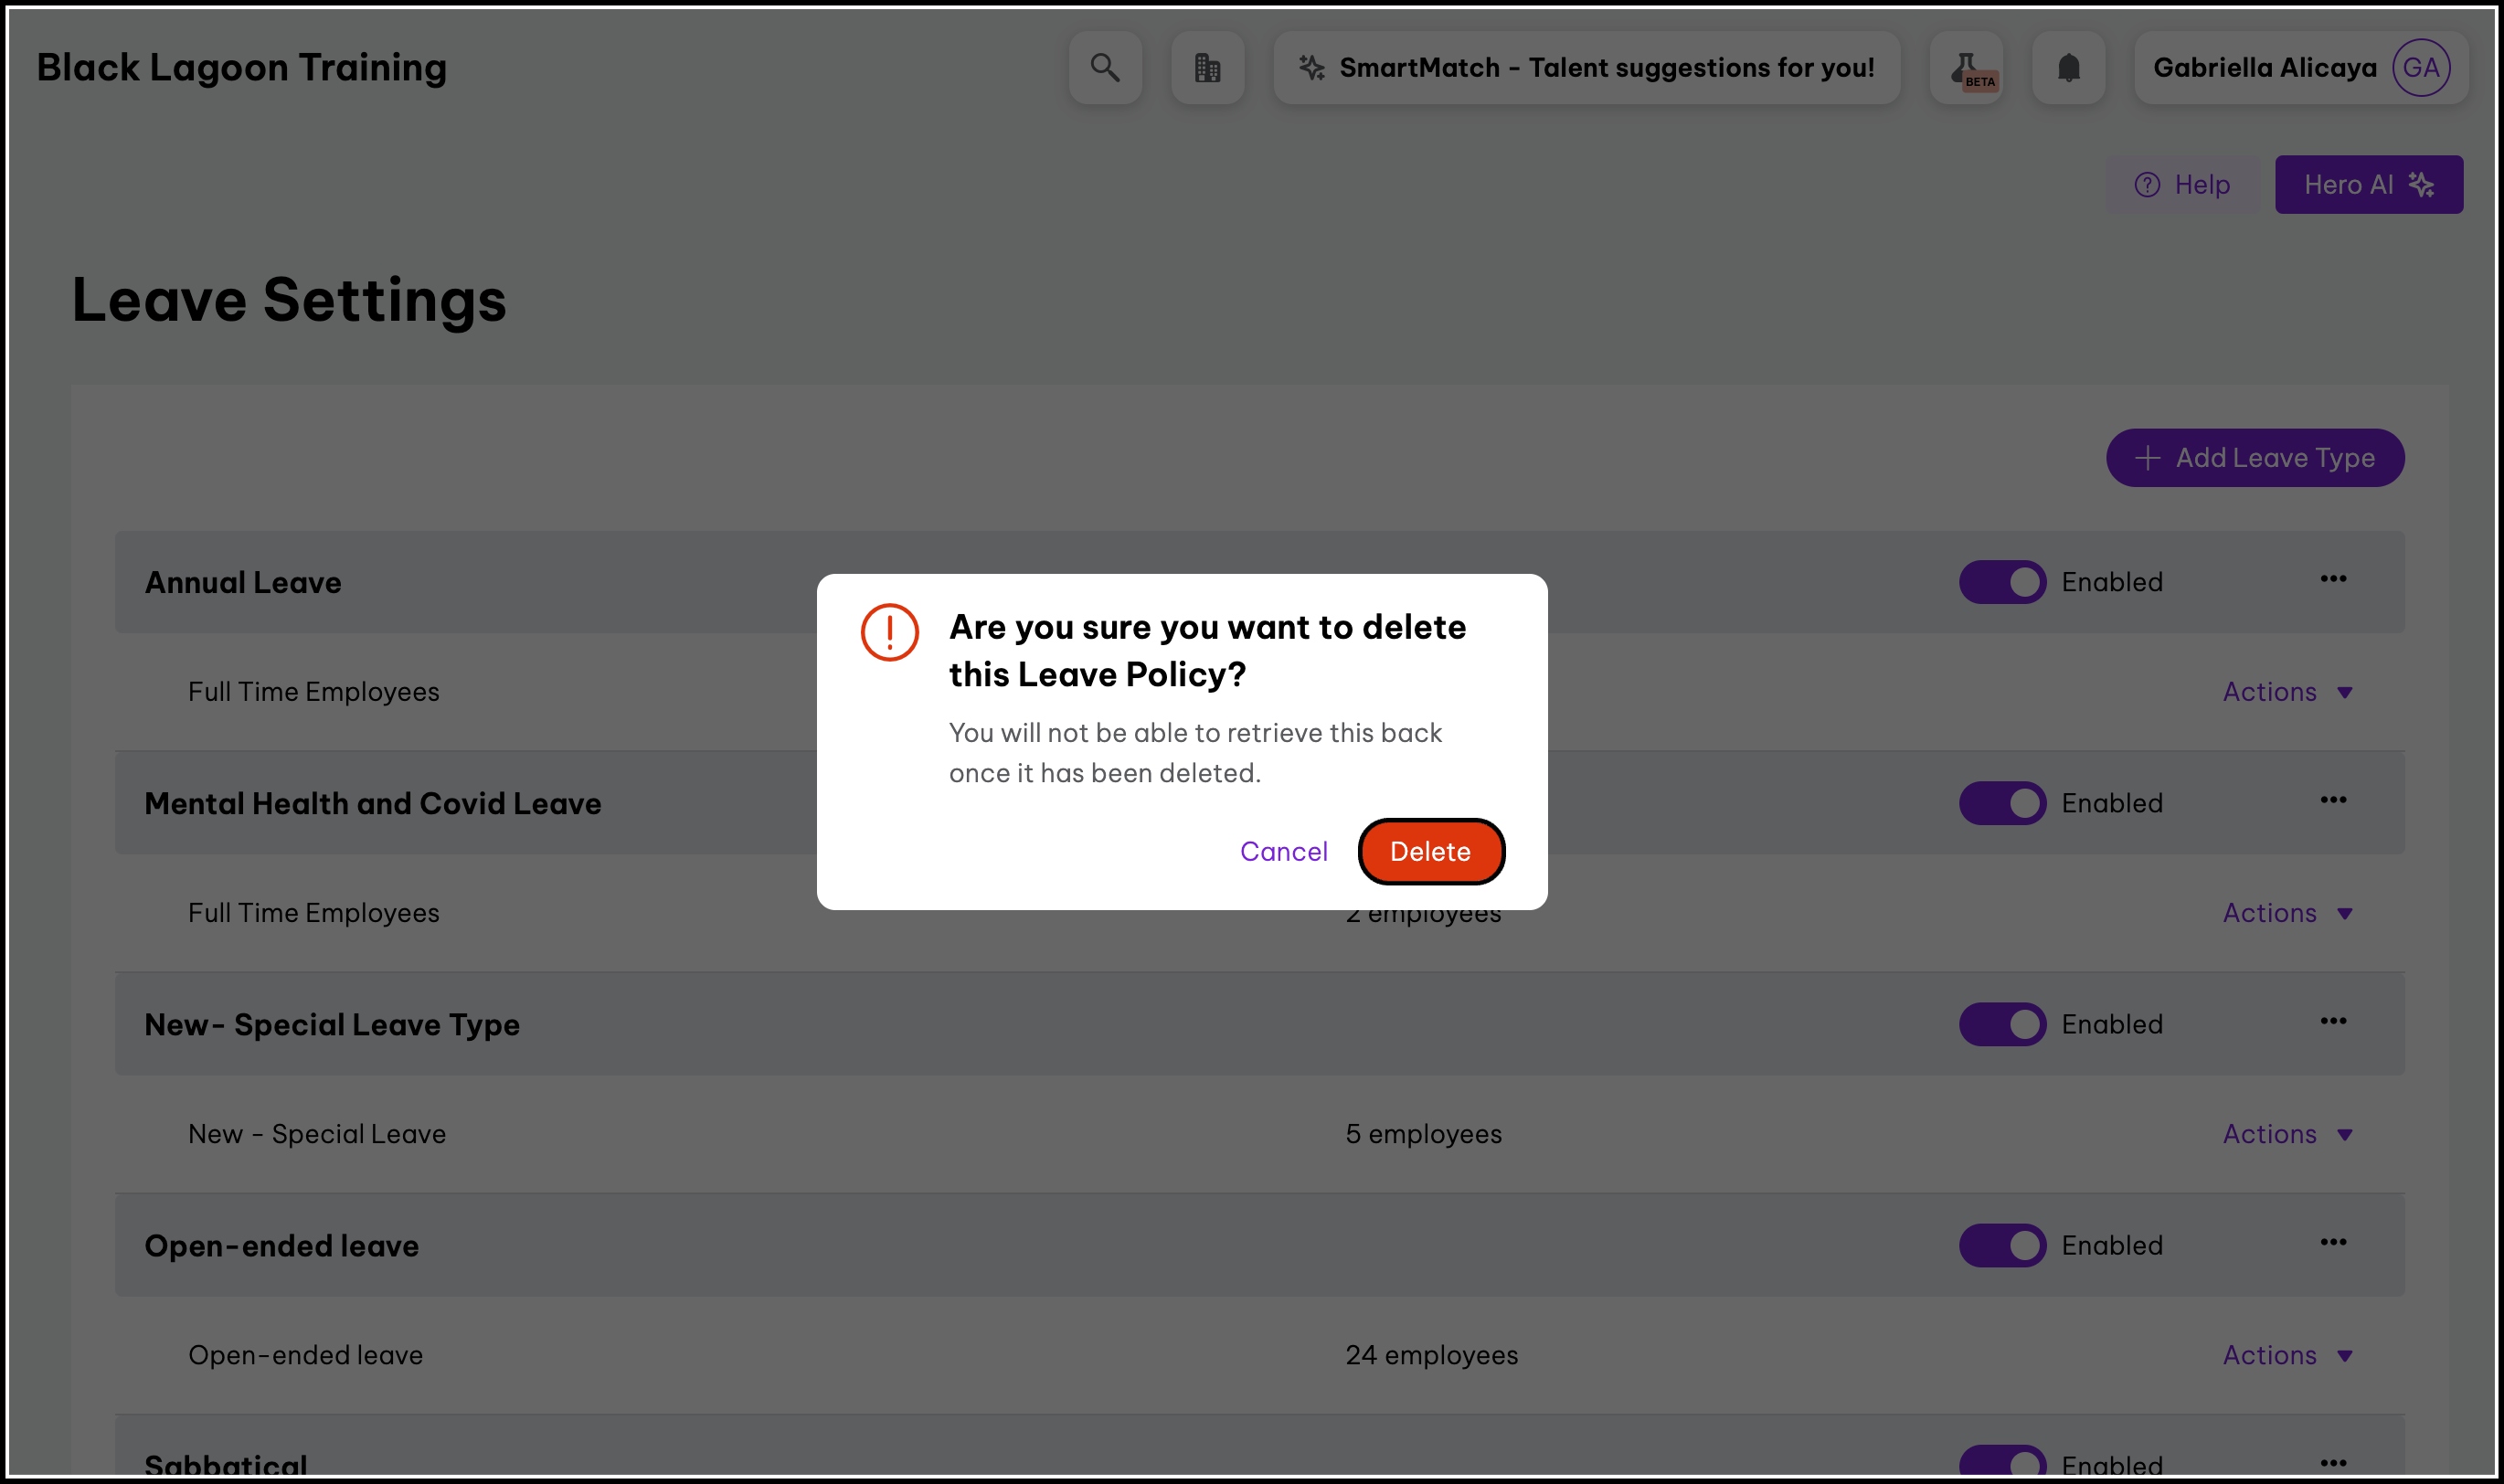2504x1484 pixels.
Task: Open Annual Leave three-dot menu
Action: coord(2333,579)
